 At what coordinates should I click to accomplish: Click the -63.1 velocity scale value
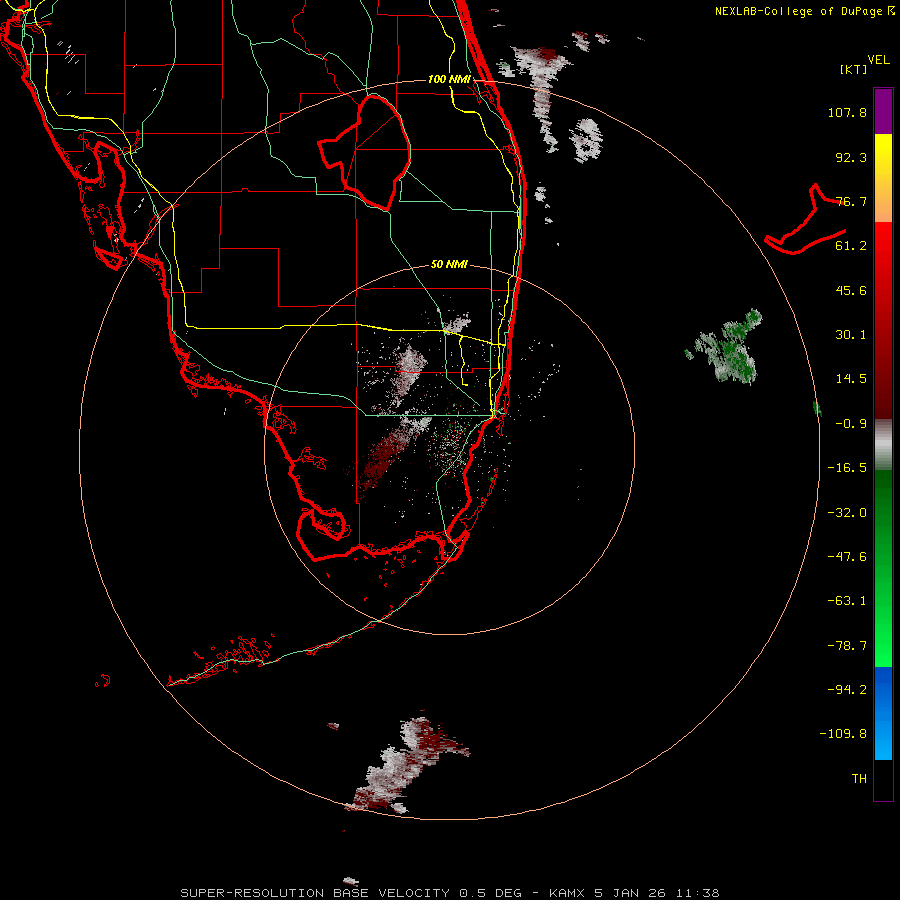(847, 601)
